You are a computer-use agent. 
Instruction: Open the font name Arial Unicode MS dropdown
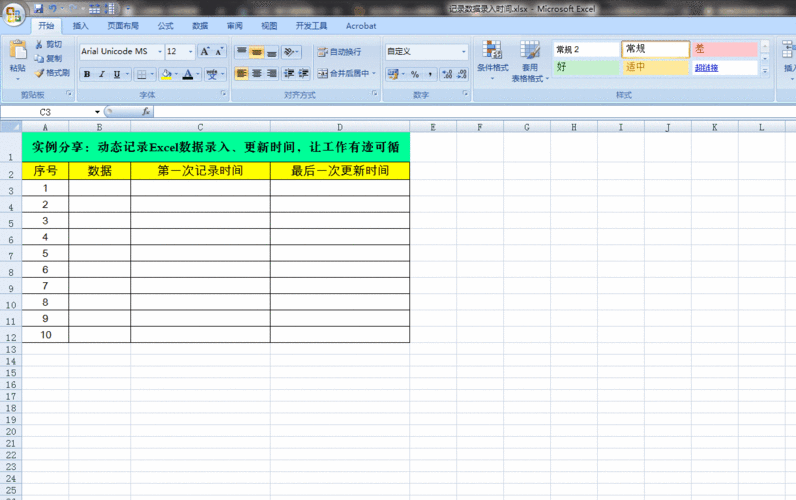(160, 51)
